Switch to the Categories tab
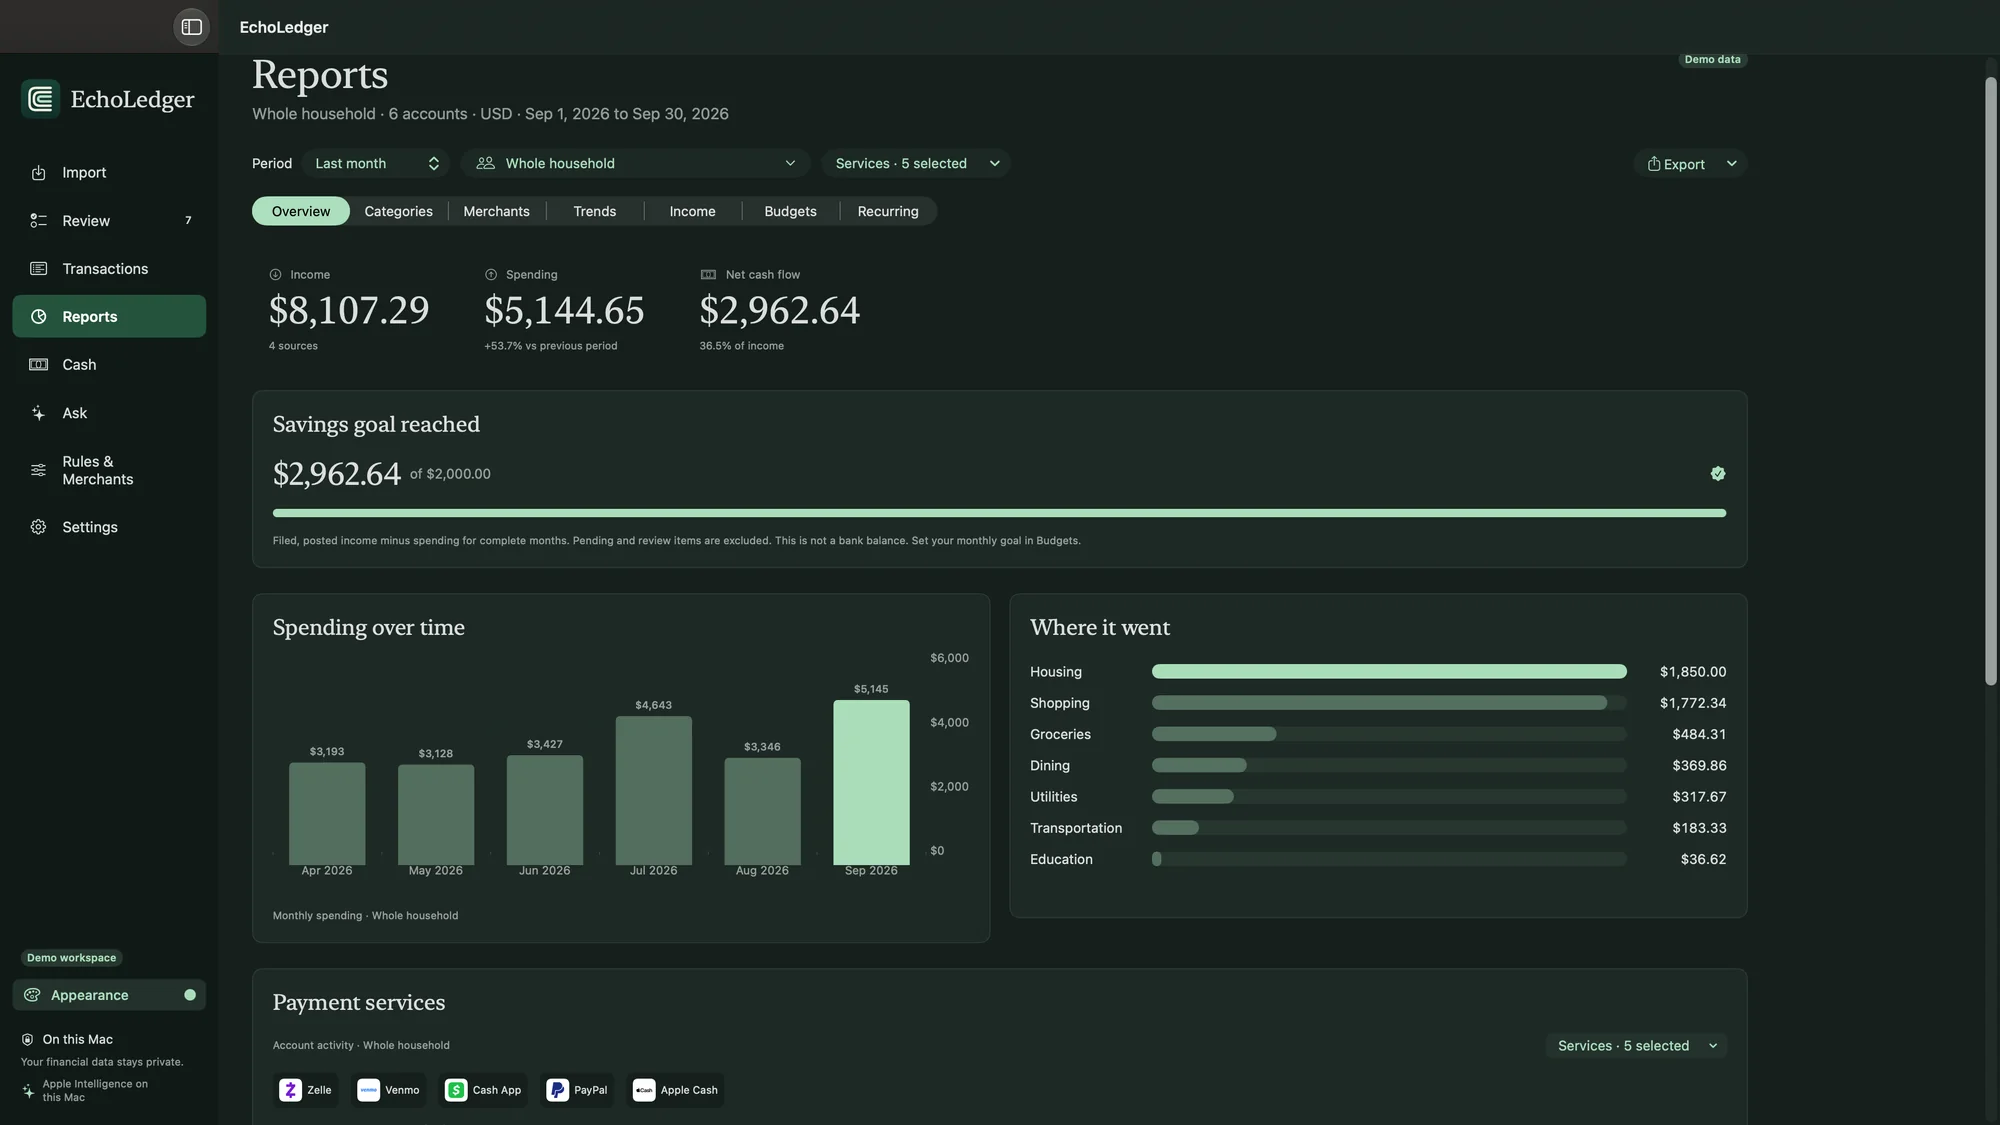 [398, 211]
